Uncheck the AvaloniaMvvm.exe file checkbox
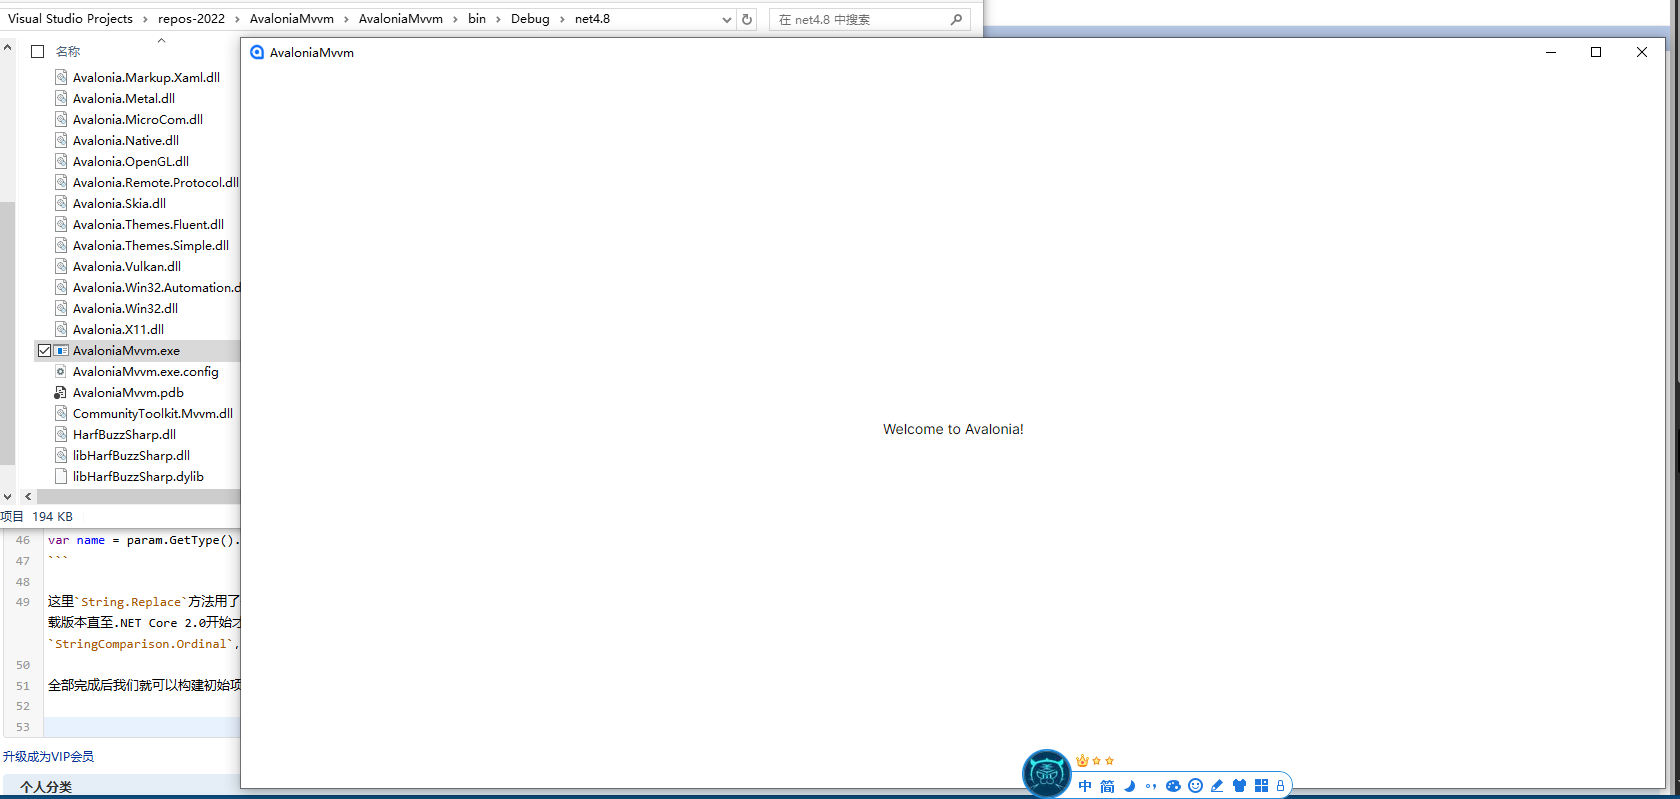Screen dimensions: 1680x799 click(44, 351)
